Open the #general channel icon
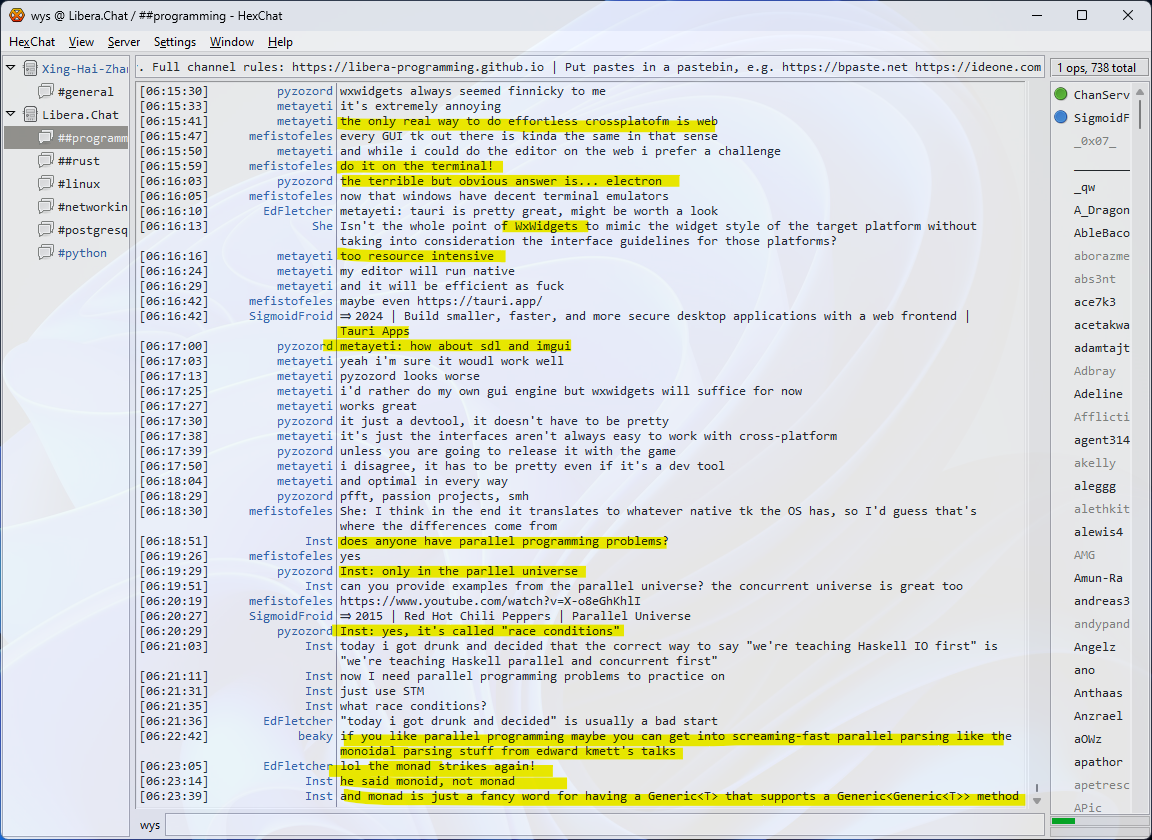Viewport: 1152px width, 840px height. pyautogui.click(x=46, y=92)
